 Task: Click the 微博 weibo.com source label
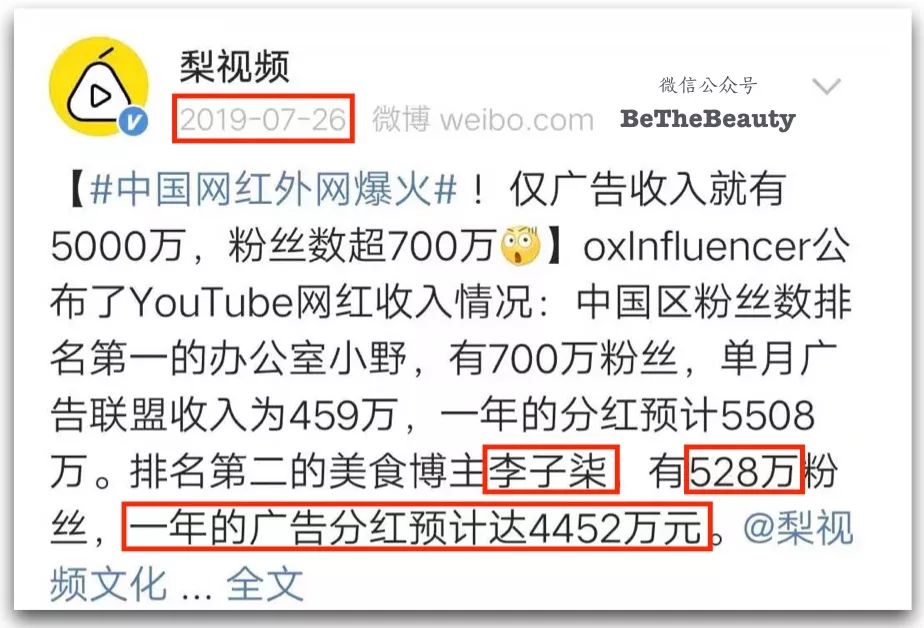click(483, 120)
